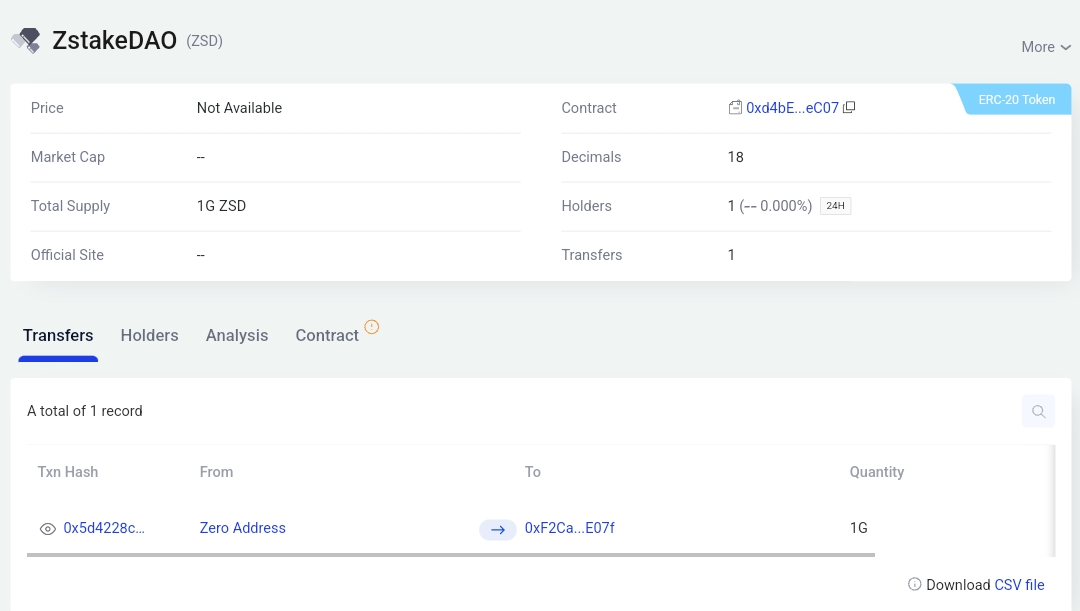Click the ZstakeDAO token logo icon
This screenshot has height=611, width=1080.
pos(26,41)
